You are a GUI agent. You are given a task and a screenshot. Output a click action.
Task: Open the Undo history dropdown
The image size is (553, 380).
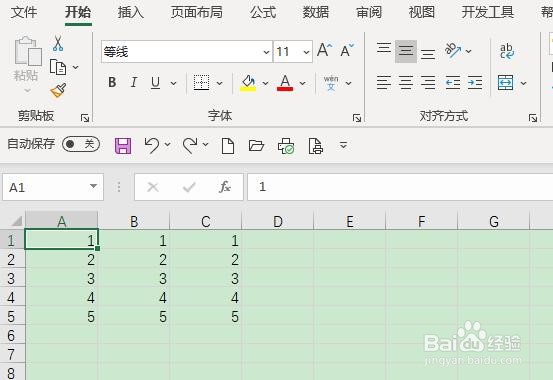[x=168, y=144]
